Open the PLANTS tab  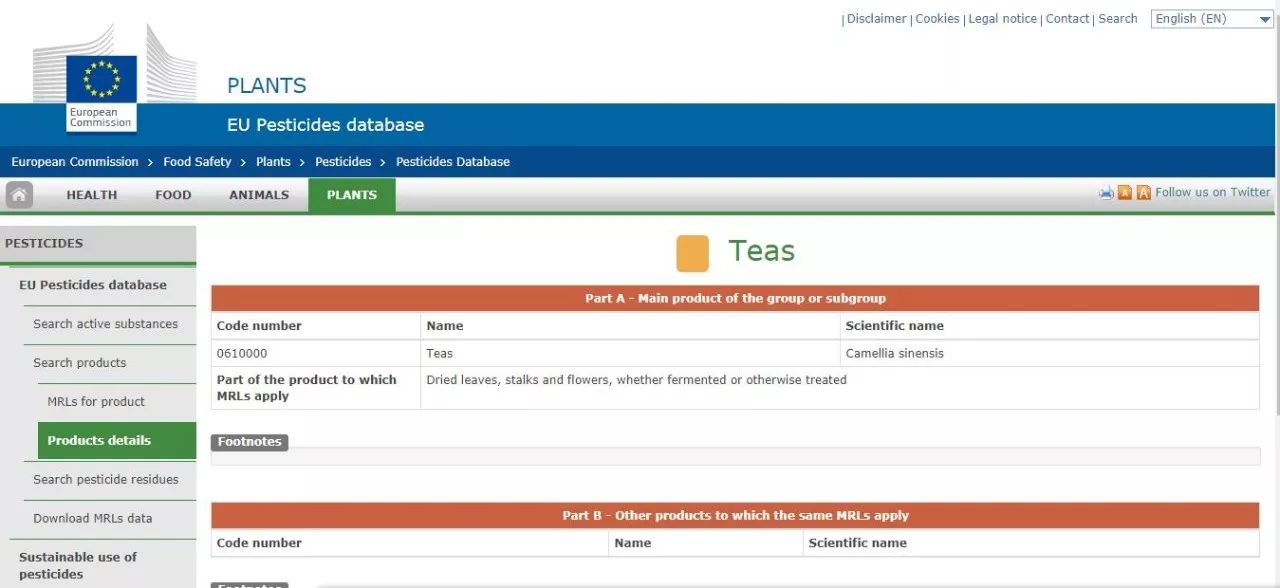[351, 195]
